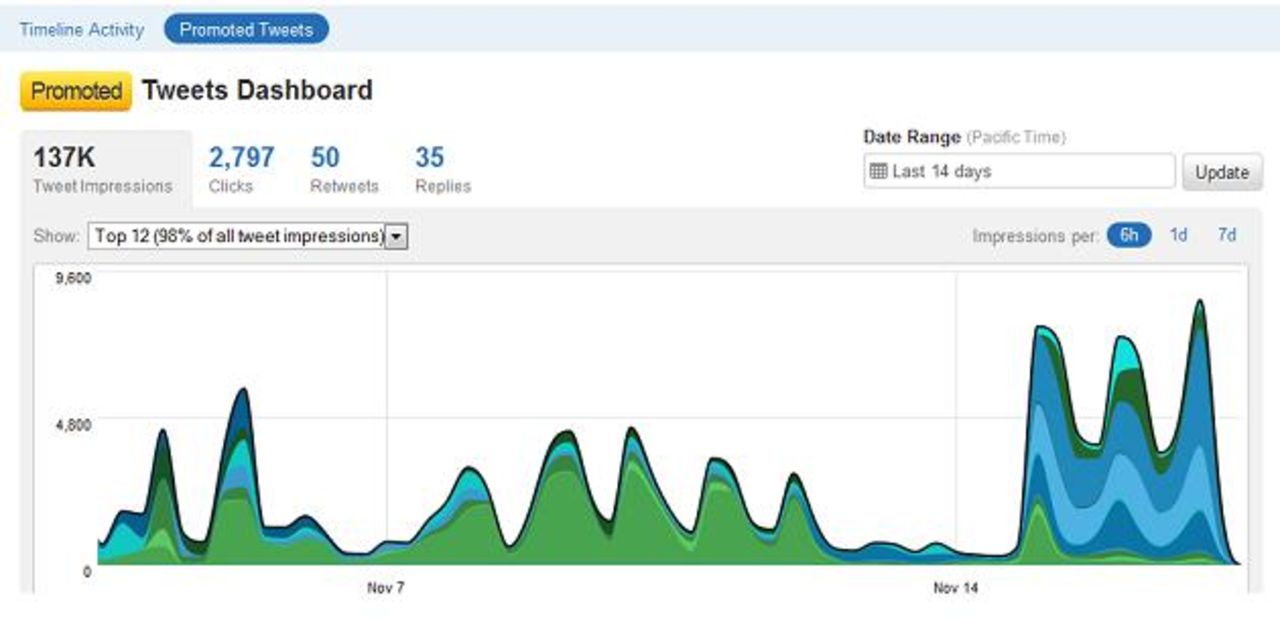Click the Tweets Dashboard heading

[257, 90]
